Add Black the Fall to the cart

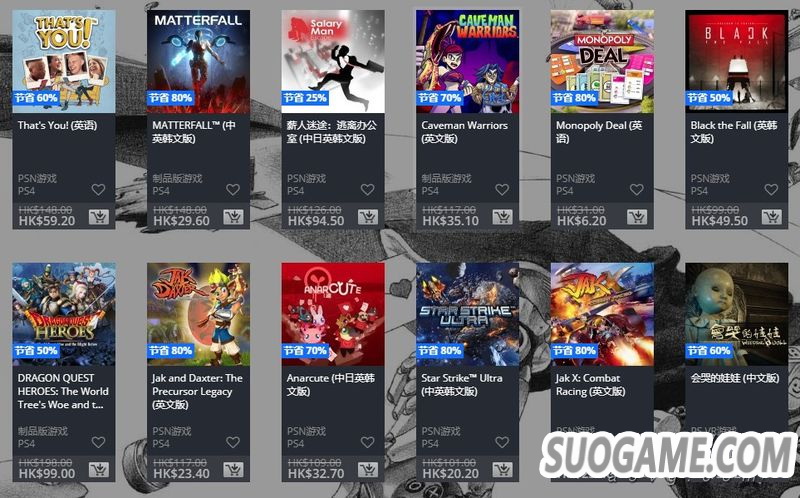coord(772,217)
